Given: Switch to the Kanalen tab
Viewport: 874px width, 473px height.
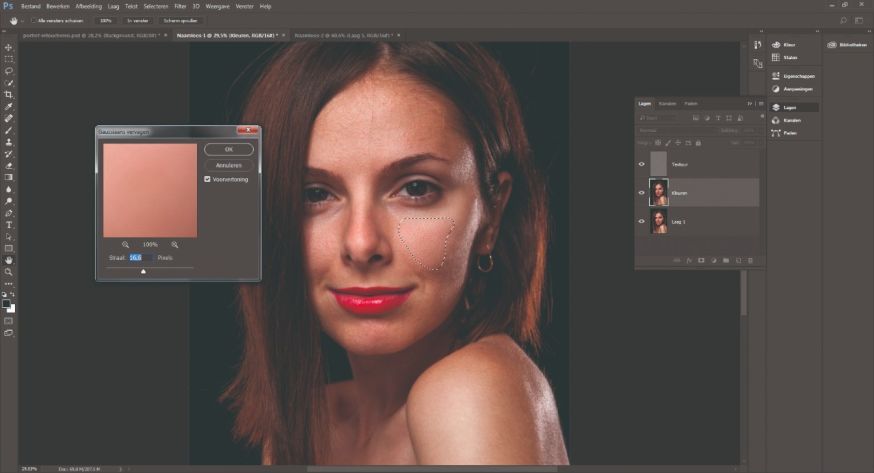Looking at the screenshot, I should click(667, 103).
